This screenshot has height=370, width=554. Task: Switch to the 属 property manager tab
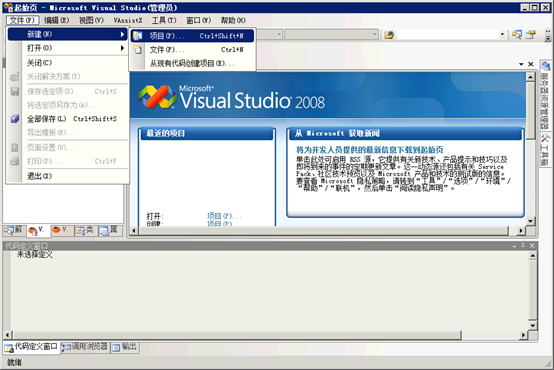coord(109,230)
